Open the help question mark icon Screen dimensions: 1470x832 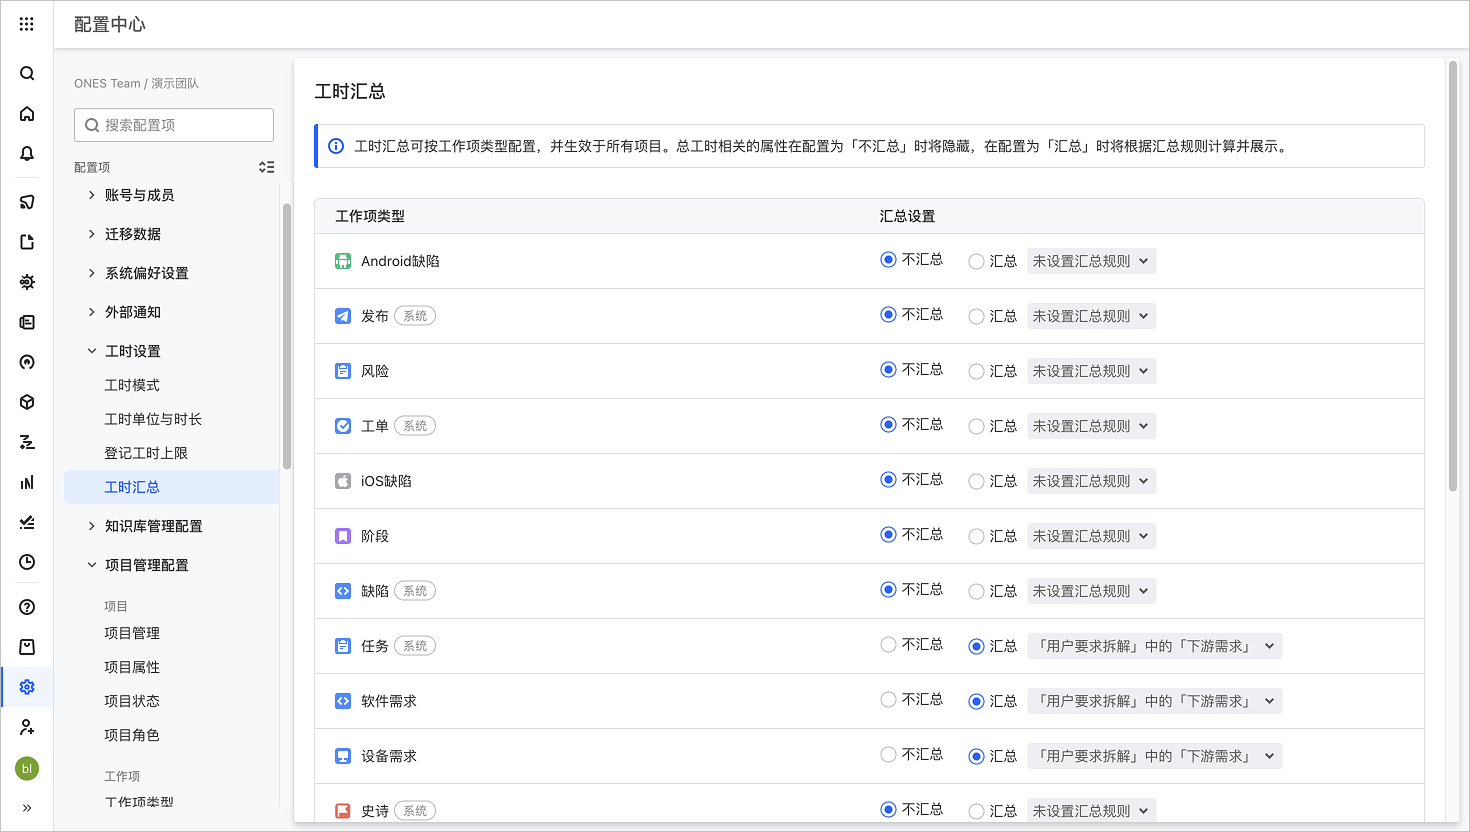tap(27, 607)
